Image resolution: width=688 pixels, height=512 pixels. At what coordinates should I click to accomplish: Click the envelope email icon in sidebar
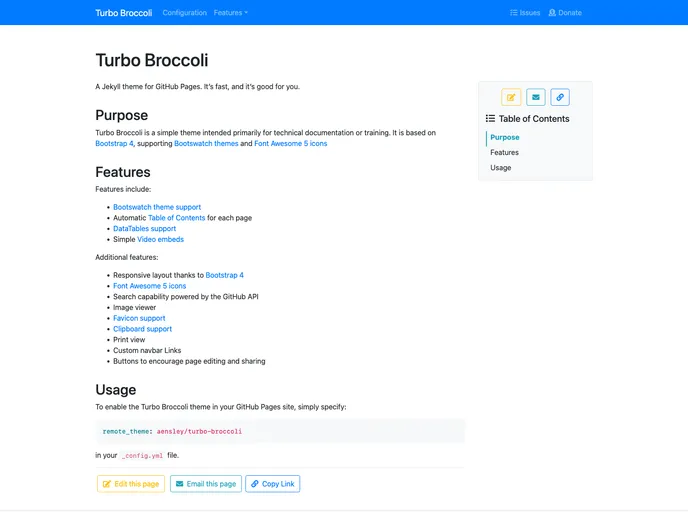coord(536,97)
